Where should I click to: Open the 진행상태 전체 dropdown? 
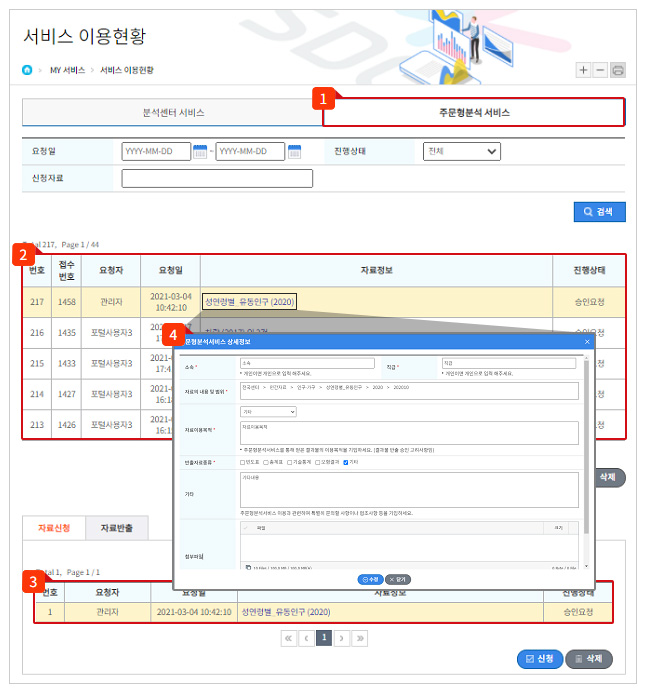click(x=462, y=151)
